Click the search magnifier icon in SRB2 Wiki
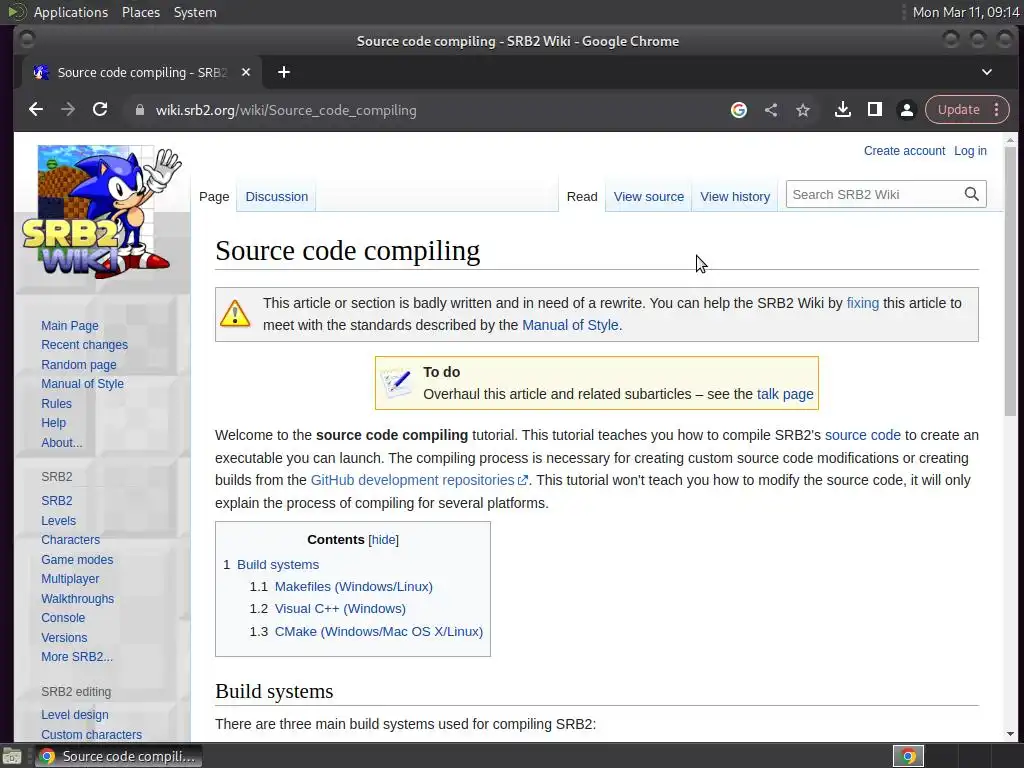1024x768 pixels. point(972,194)
